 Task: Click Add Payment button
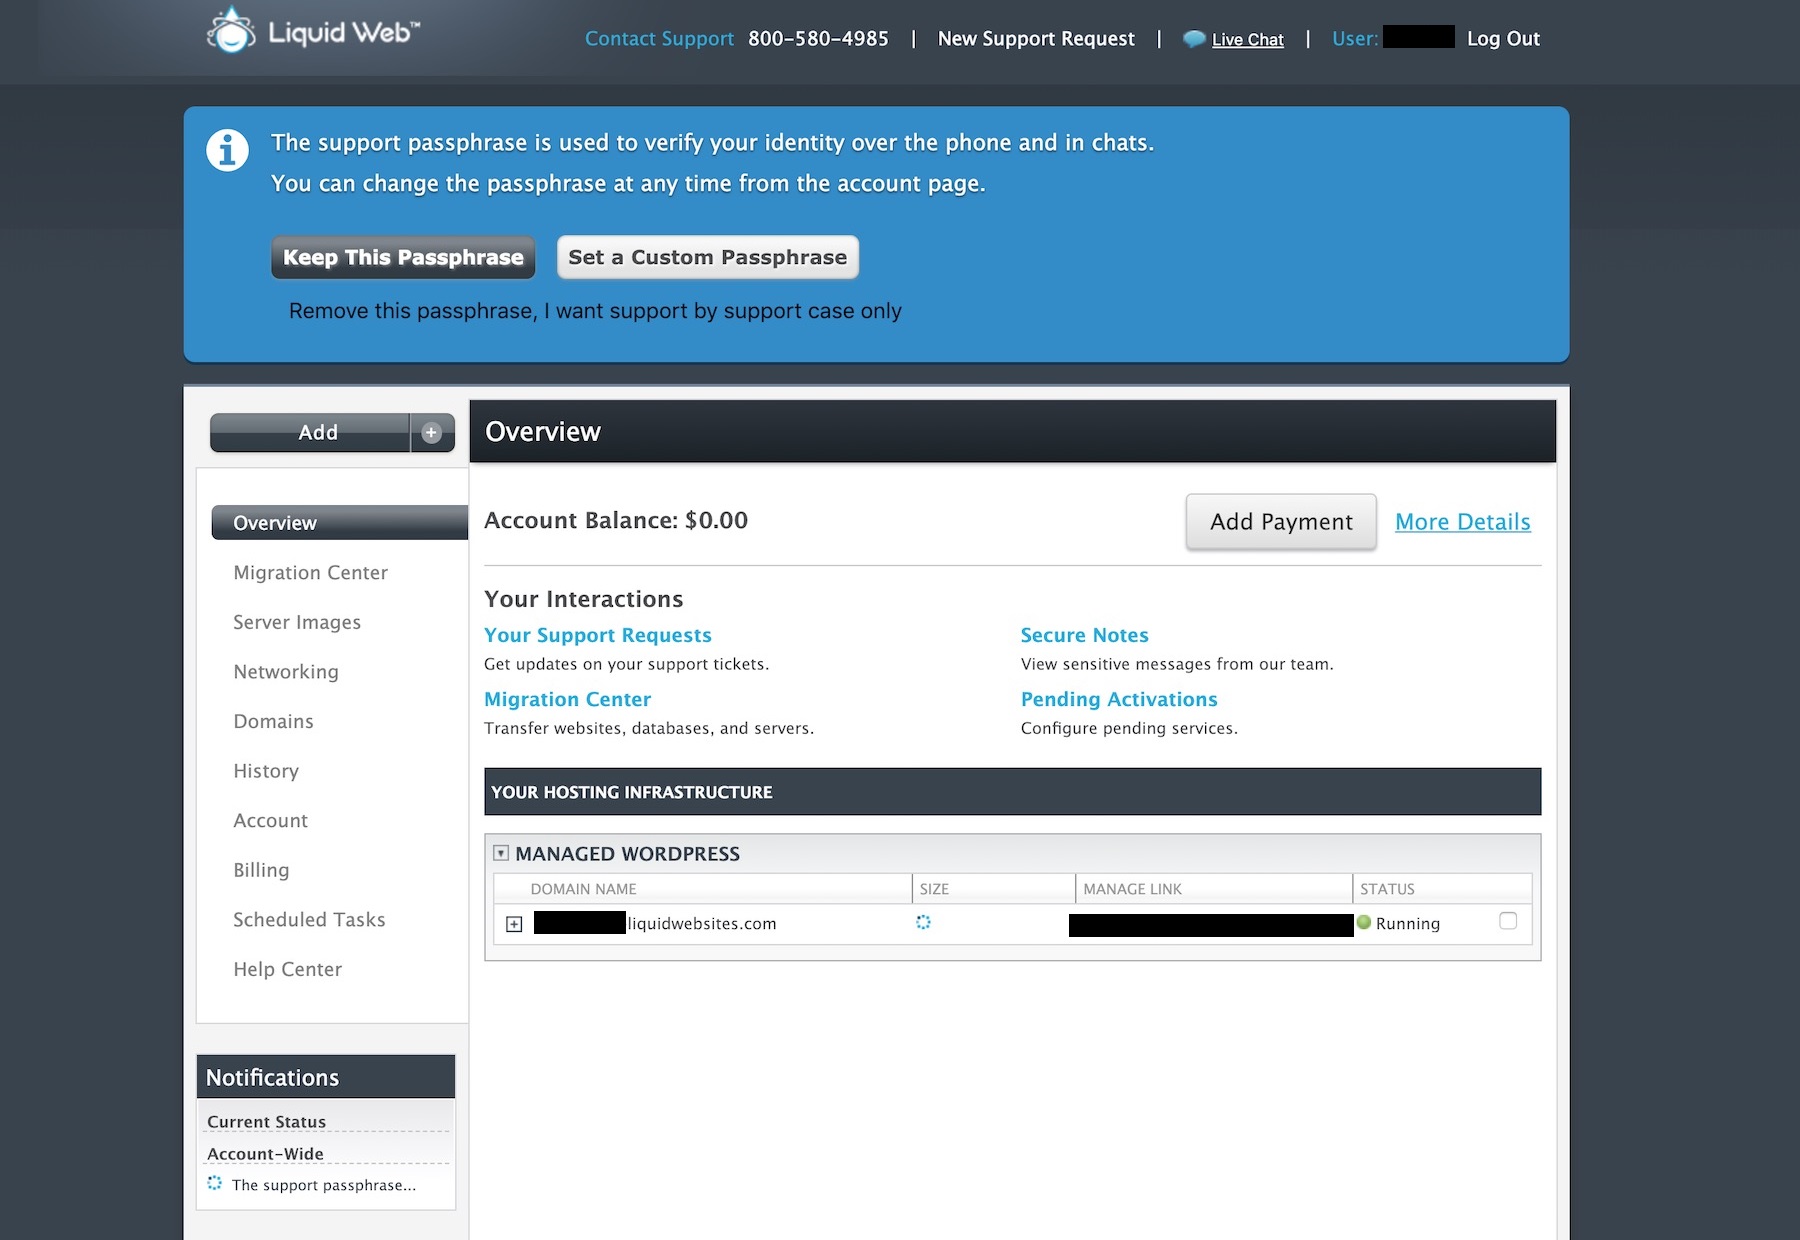click(x=1281, y=522)
